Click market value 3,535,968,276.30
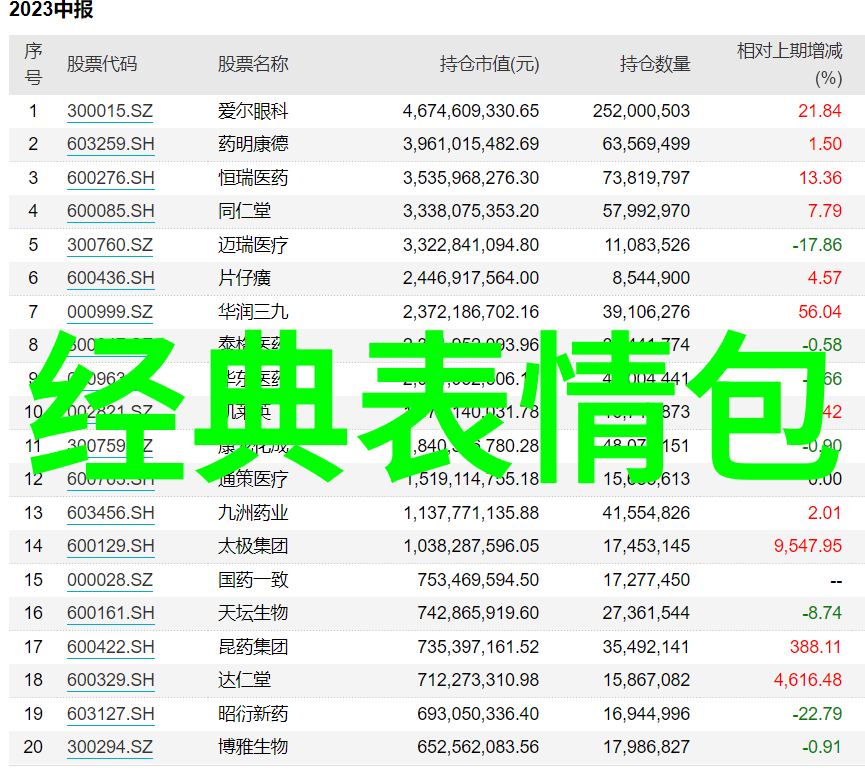Image resolution: width=865 pixels, height=776 pixels. [x=471, y=178]
